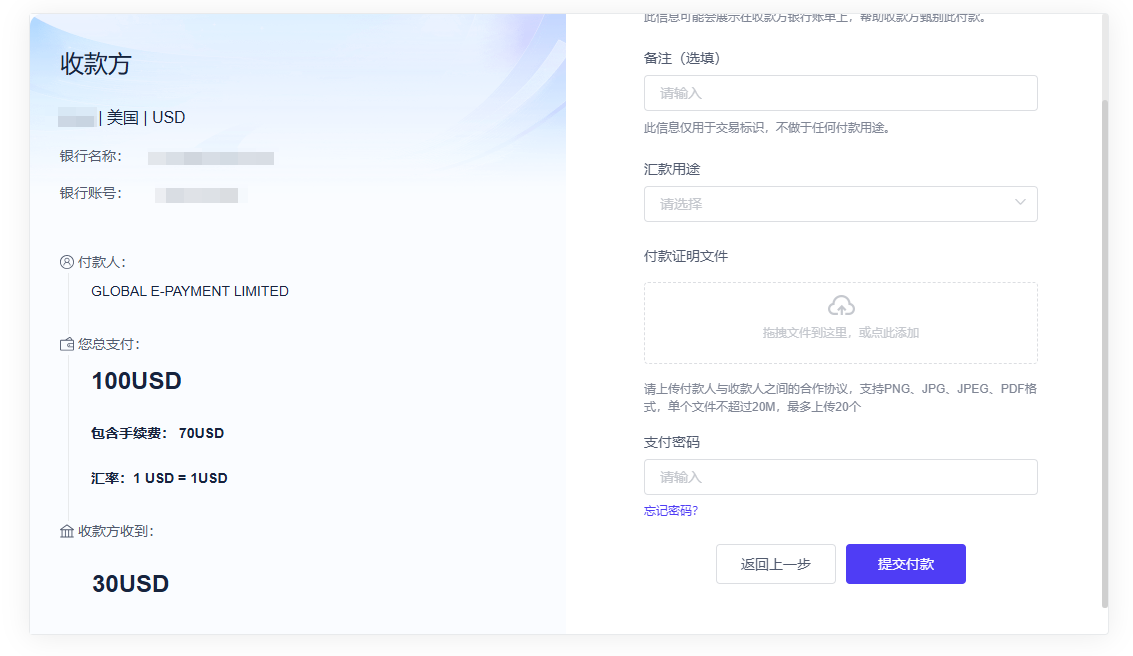Click the 忘记密码? link
Image resolution: width=1133 pixels, height=656 pixels.
671,511
